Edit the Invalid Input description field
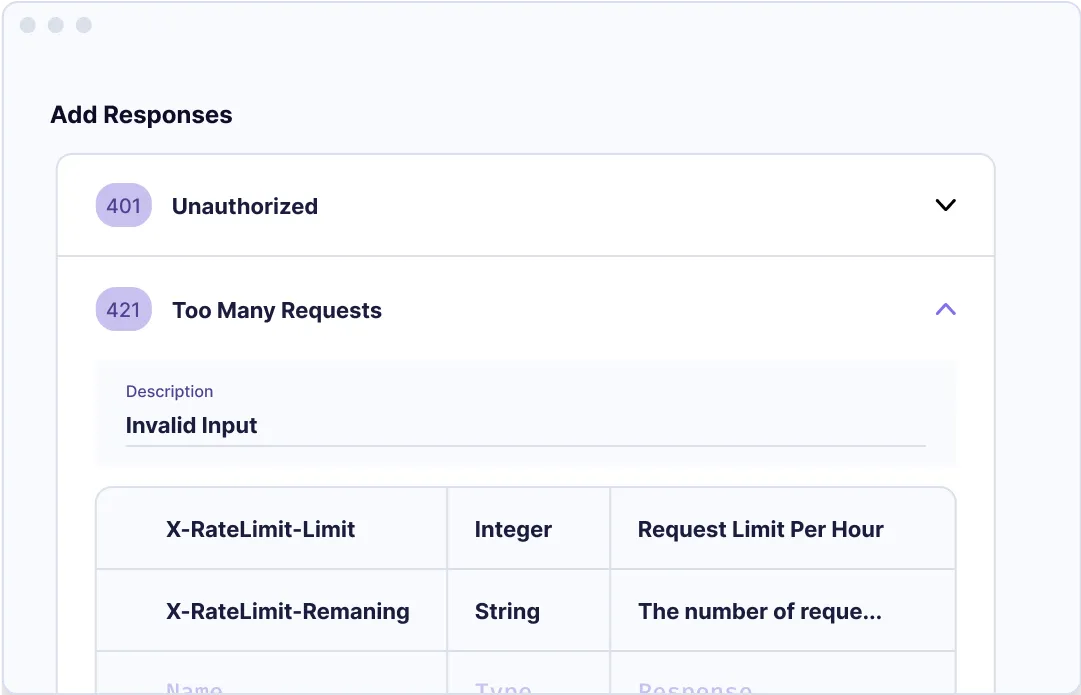Screen dimensions: 1081x695 tap(525, 426)
